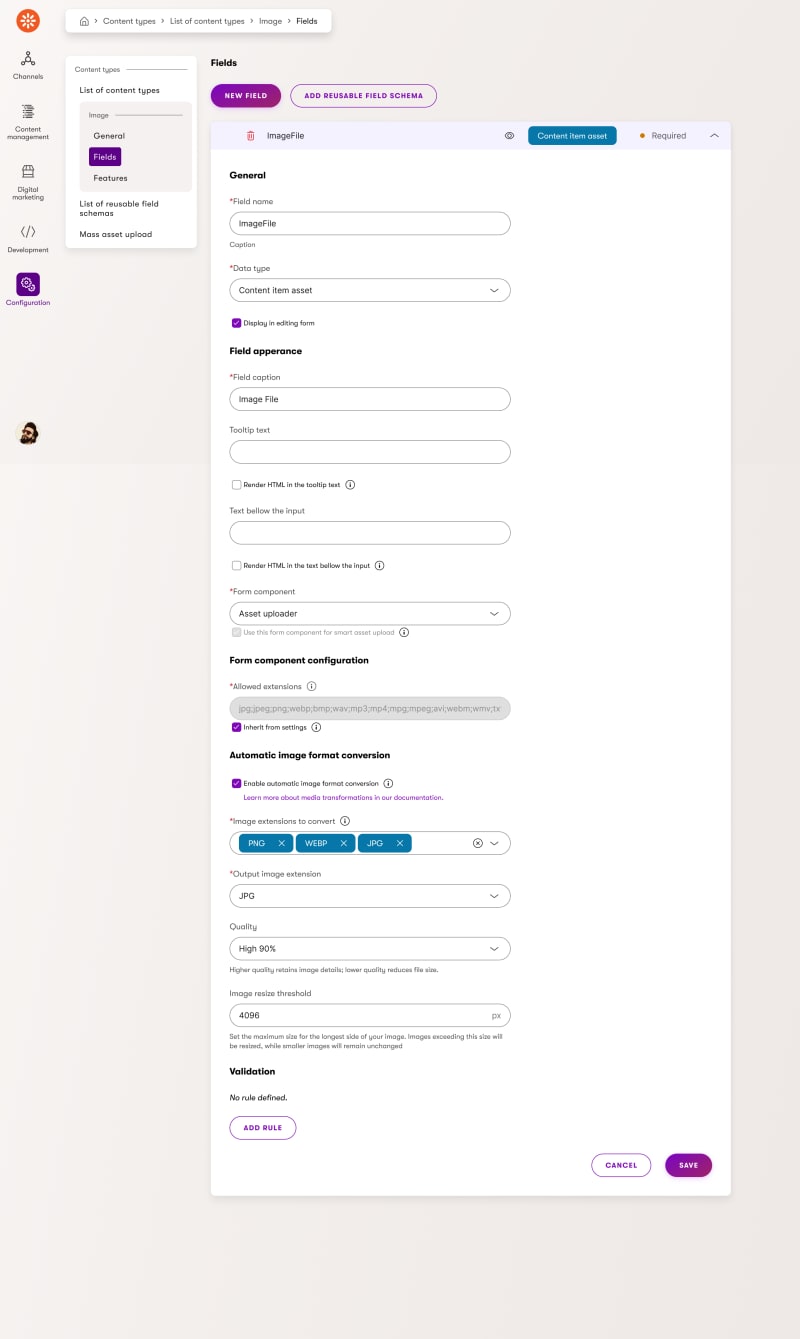Click the Kentico logo icon
Screen dimensions: 800x1339
[x=28, y=20]
